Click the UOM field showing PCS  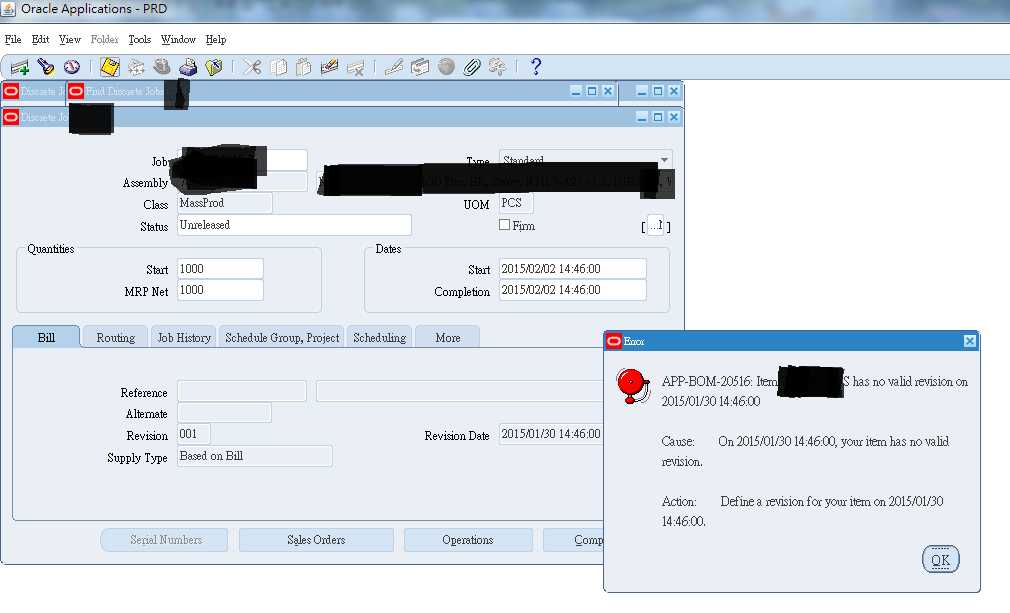[x=516, y=203]
